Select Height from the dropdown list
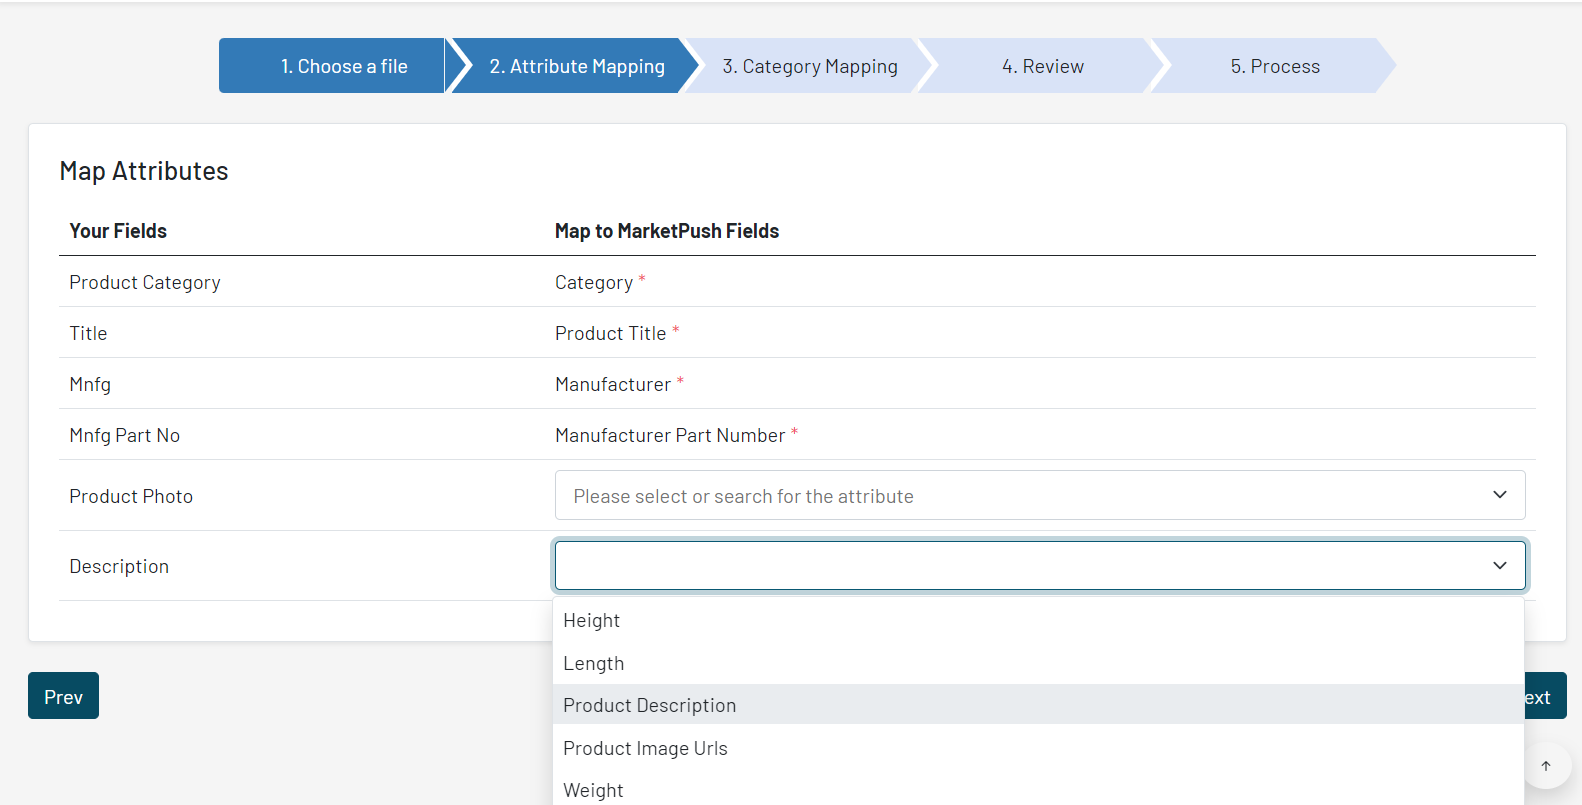Viewport: 1582px width, 805px height. [592, 621]
